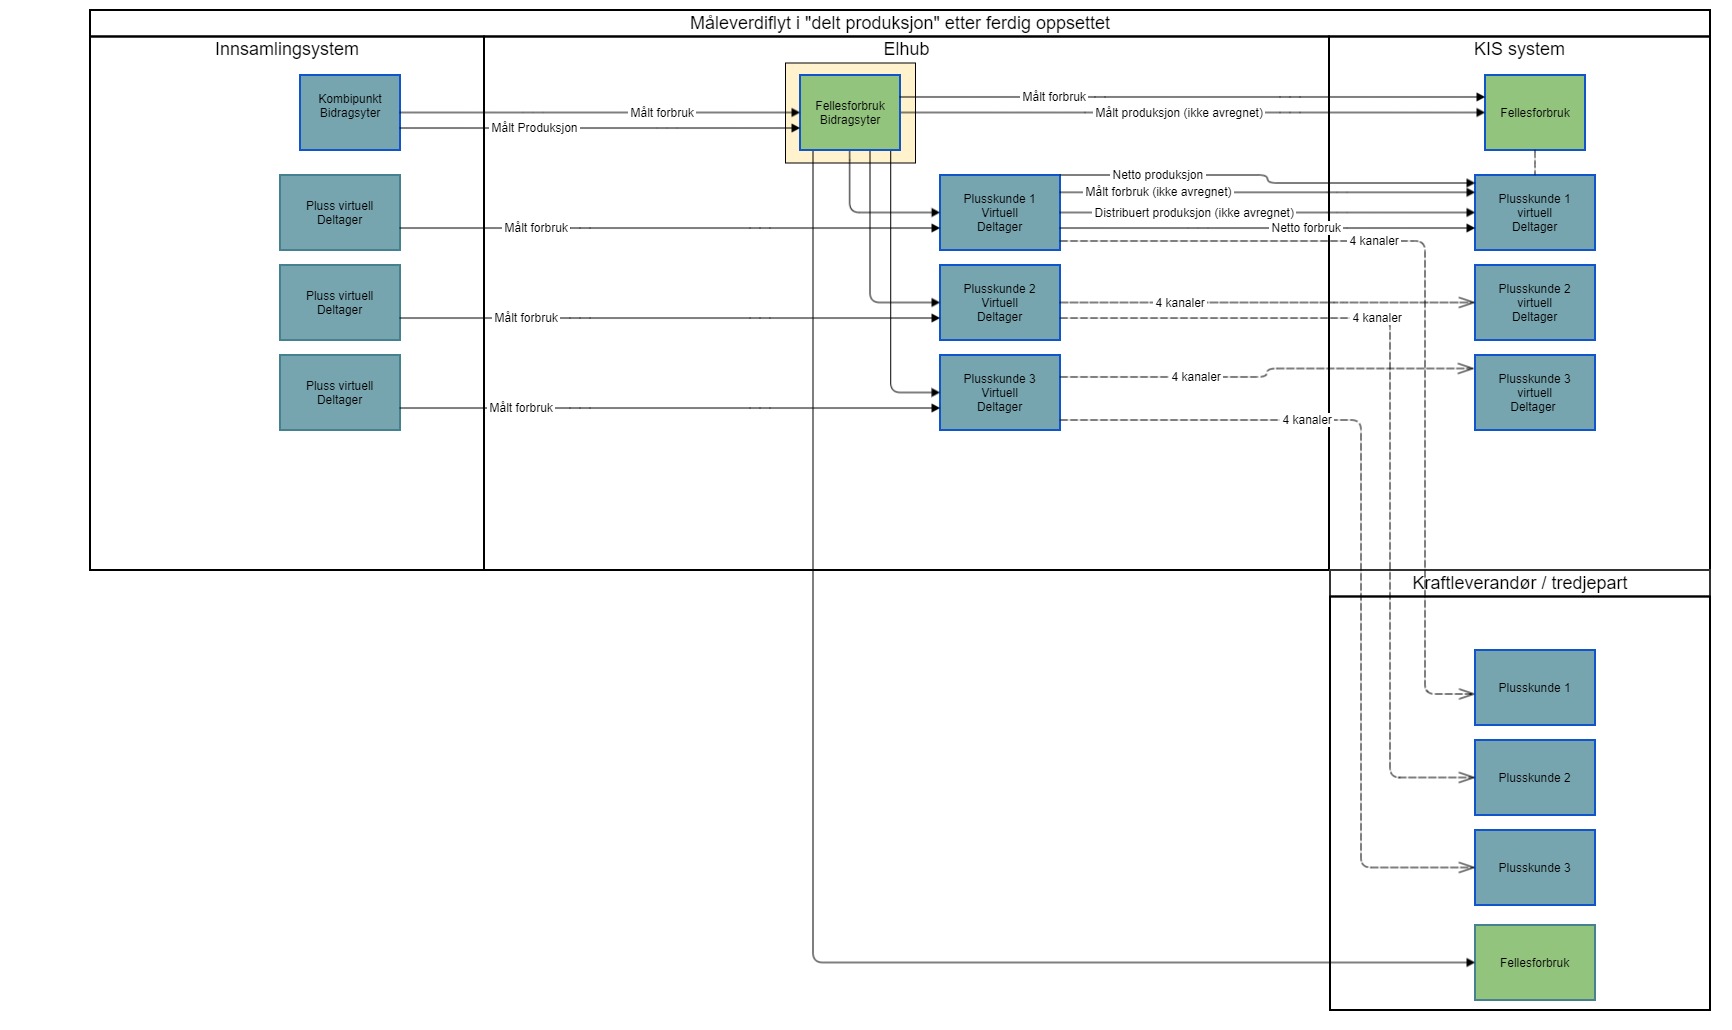Click Plusskunde 2 Virtuell Deltager in Elhub
The height and width of the screenshot is (1030, 1732).
[x=999, y=302]
